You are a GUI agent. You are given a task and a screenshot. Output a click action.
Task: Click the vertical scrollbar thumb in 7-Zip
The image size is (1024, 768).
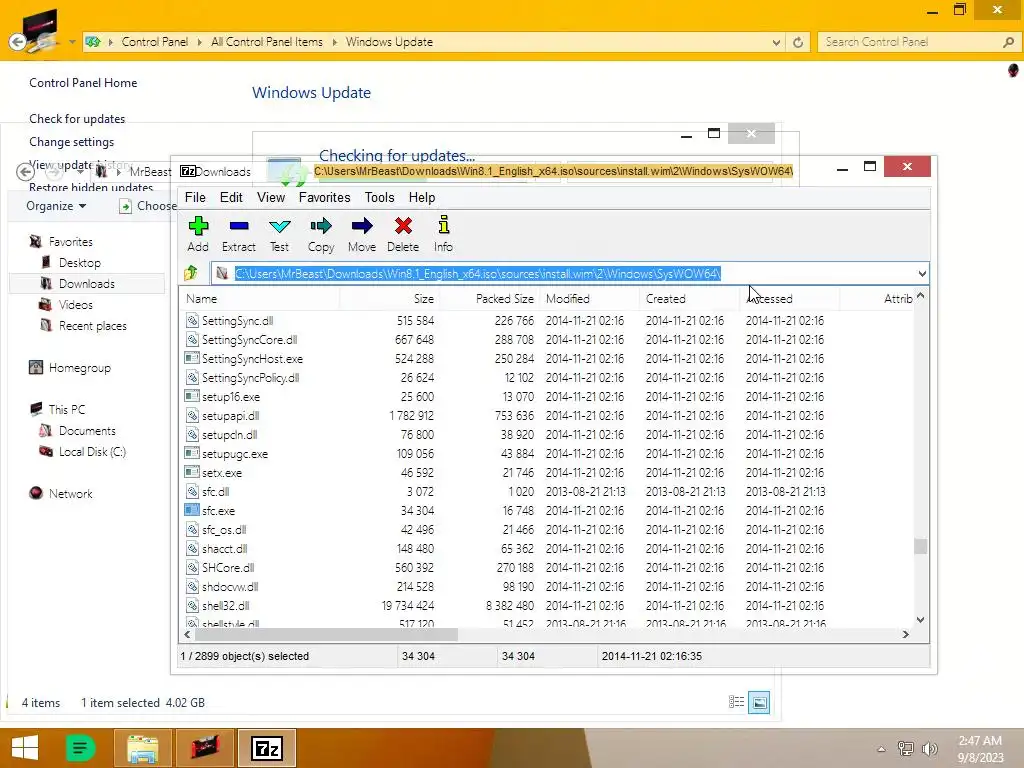coord(921,545)
